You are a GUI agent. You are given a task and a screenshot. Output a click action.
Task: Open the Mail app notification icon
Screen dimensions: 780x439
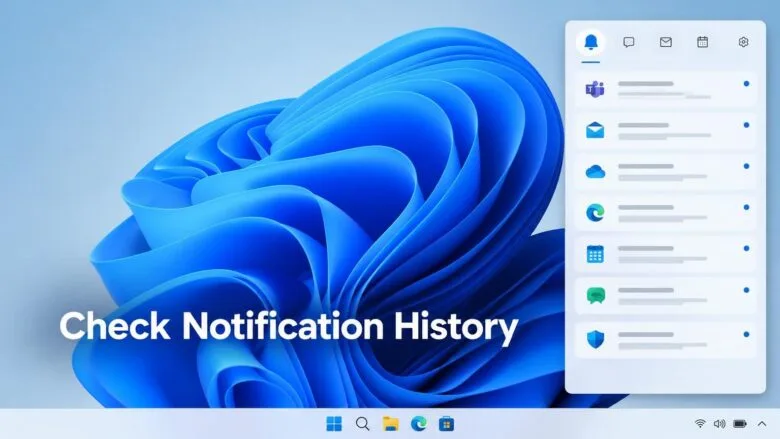pos(595,130)
